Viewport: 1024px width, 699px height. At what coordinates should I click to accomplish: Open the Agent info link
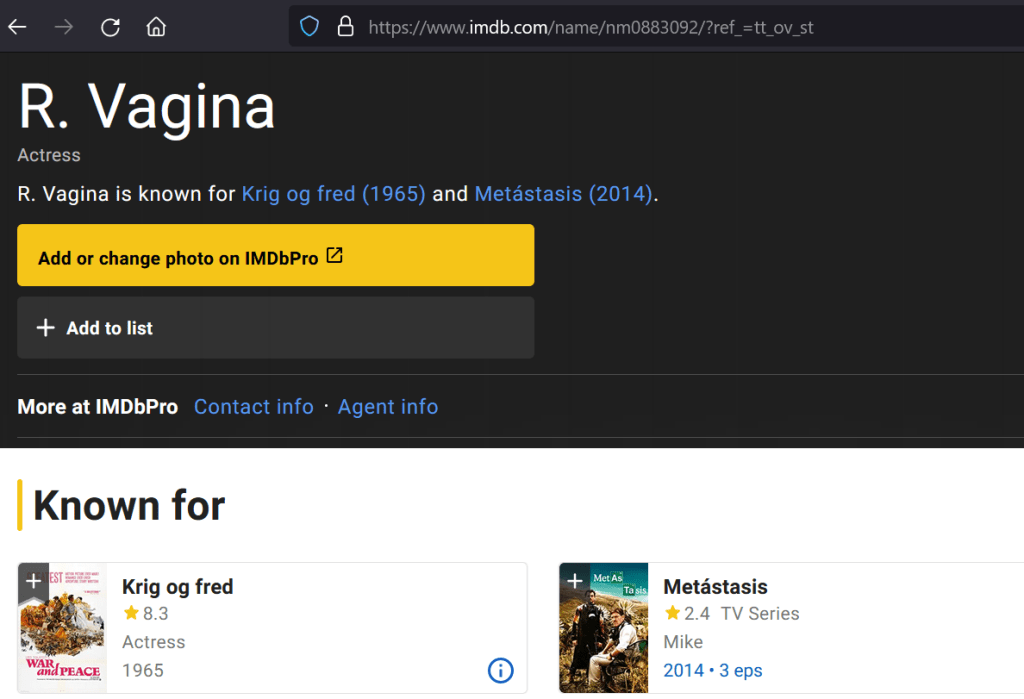point(388,407)
